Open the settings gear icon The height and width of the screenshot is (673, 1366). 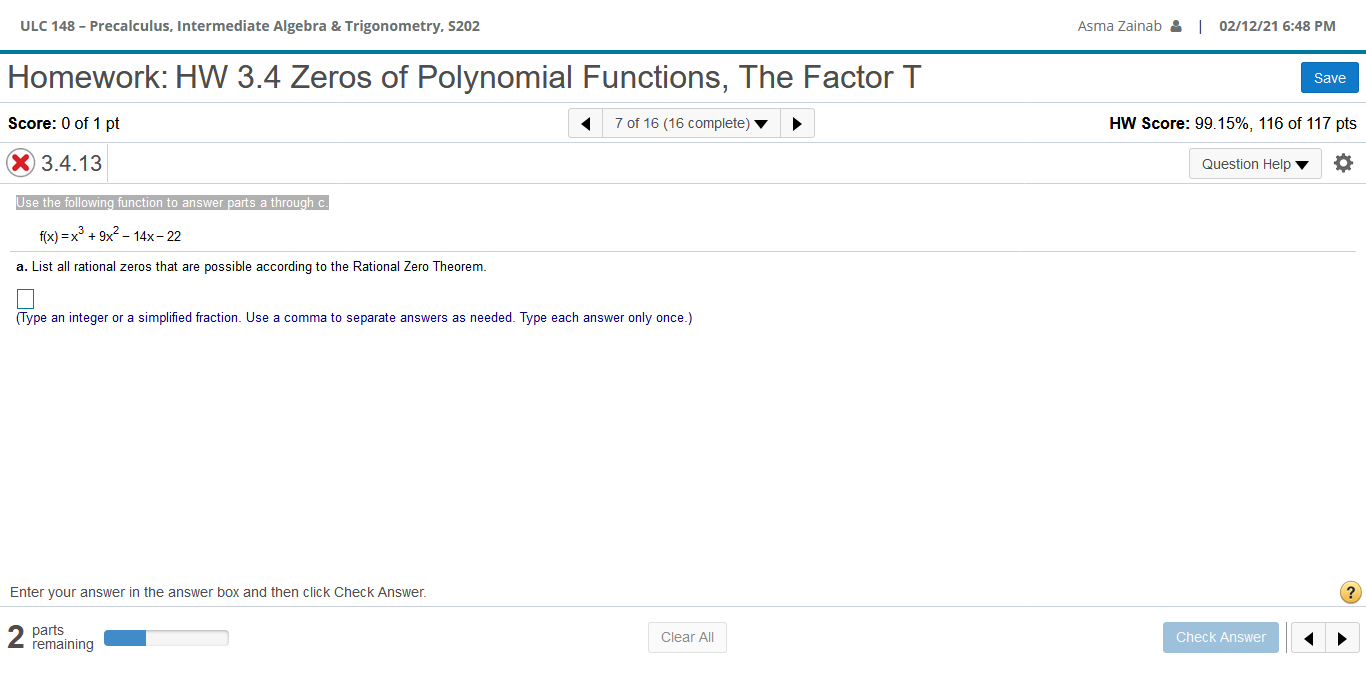click(x=1343, y=163)
